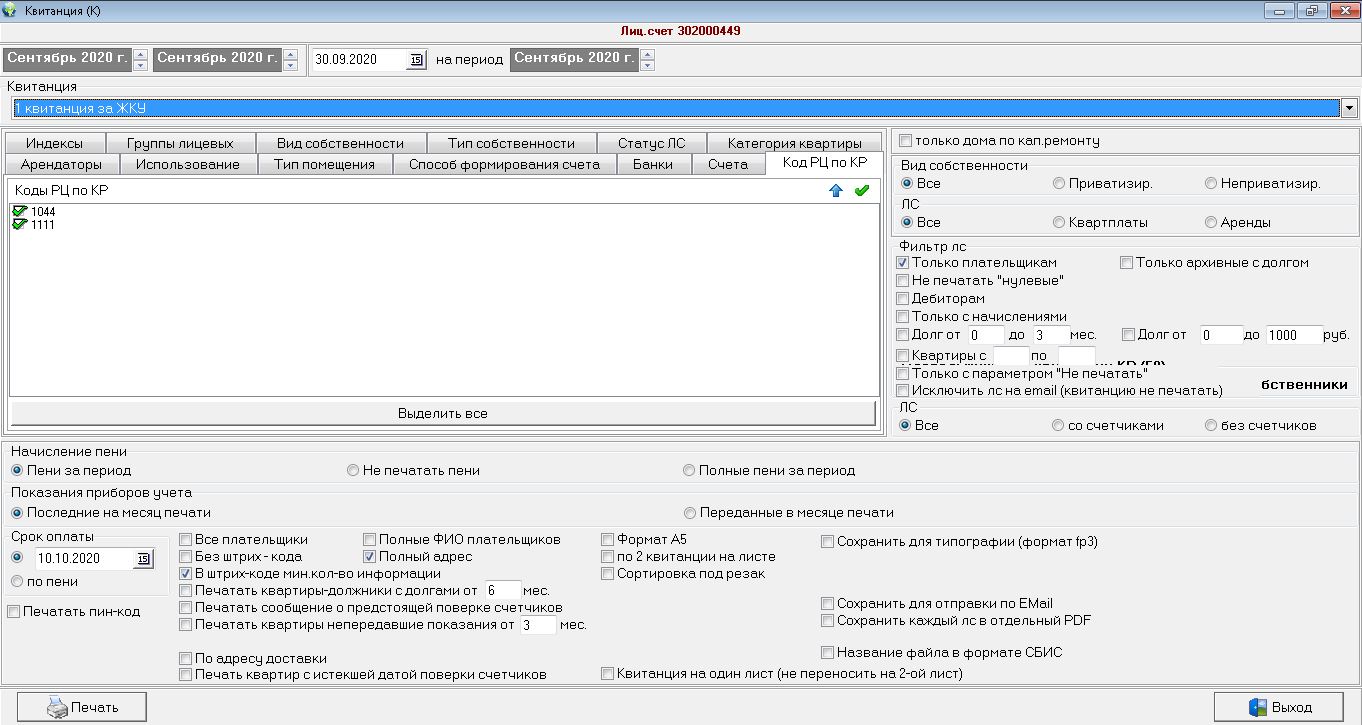1362x725 pixels.
Task: Enable "Сохранить каждый лс в отдельный PDF"
Action: [828, 620]
